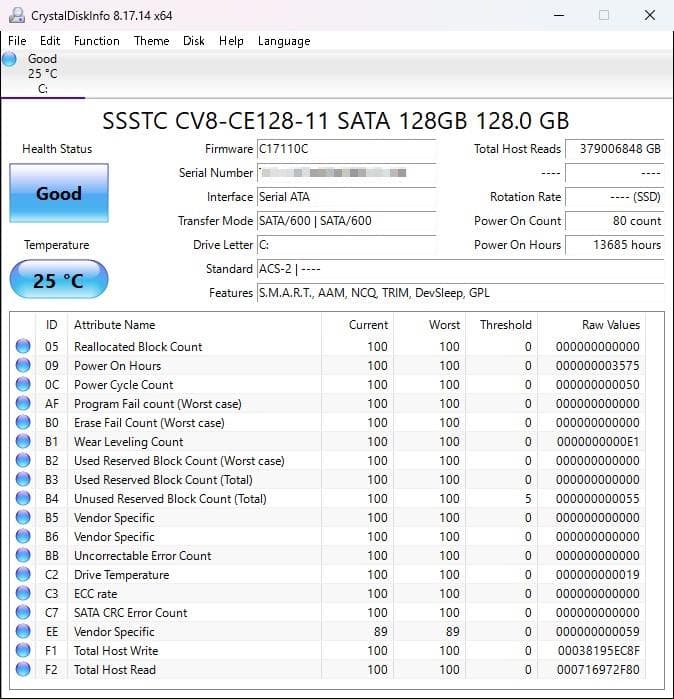Select the Wear Leveling Count attribute name
This screenshot has height=699, width=674.
point(129,442)
